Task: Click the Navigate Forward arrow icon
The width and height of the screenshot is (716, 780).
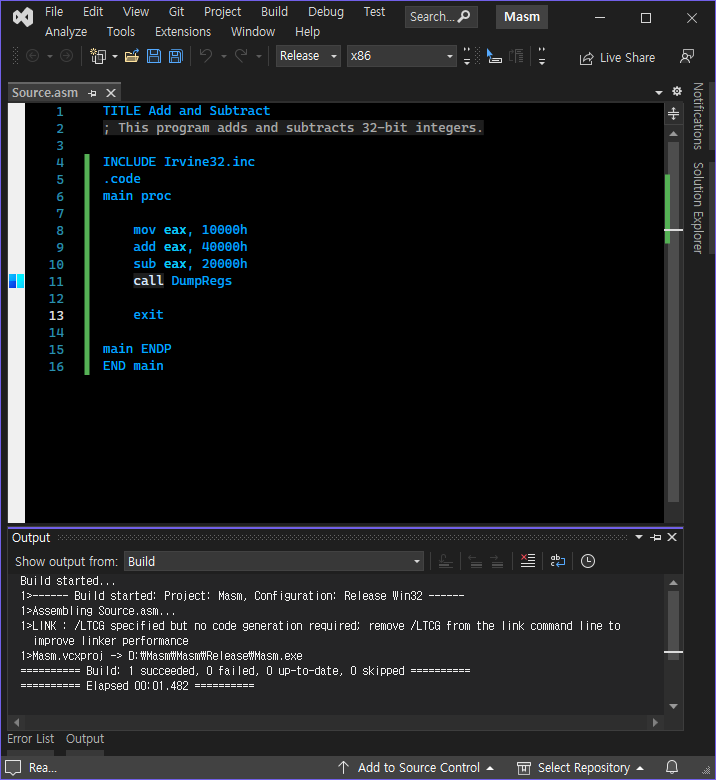Action: pyautogui.click(x=66, y=56)
